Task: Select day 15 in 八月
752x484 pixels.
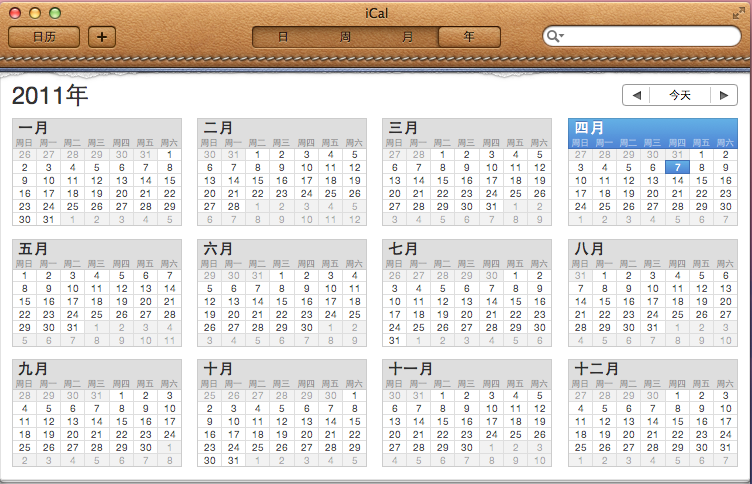Action: 604,301
